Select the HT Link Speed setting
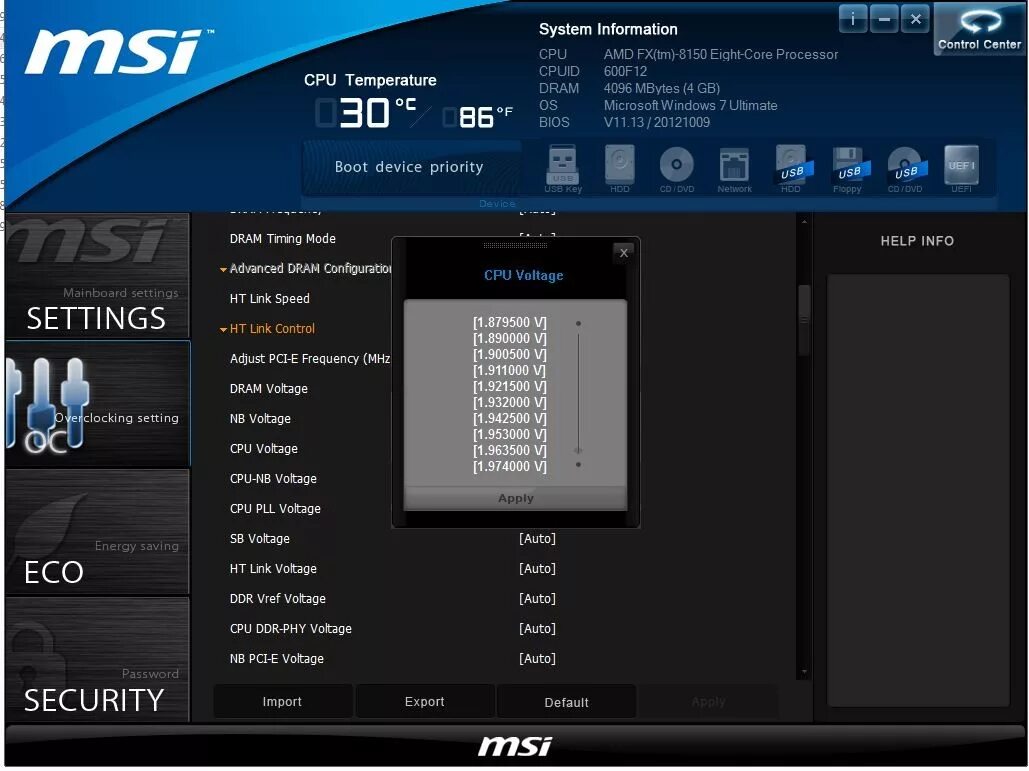 [x=270, y=299]
